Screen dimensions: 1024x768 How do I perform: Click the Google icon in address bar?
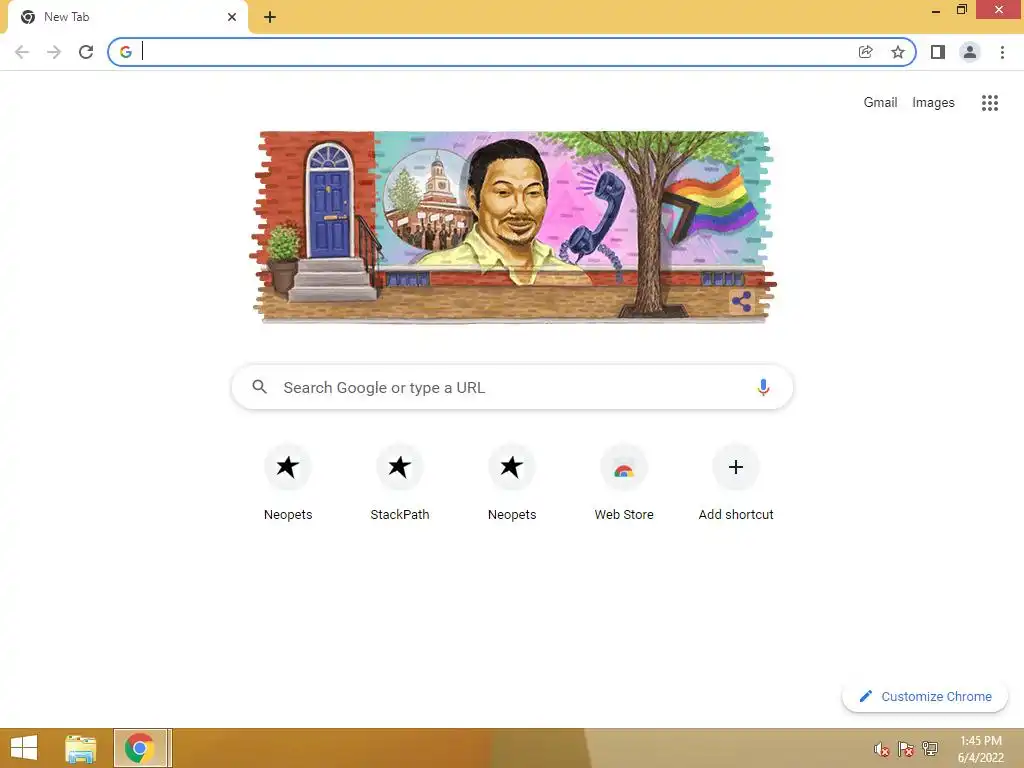coord(126,52)
